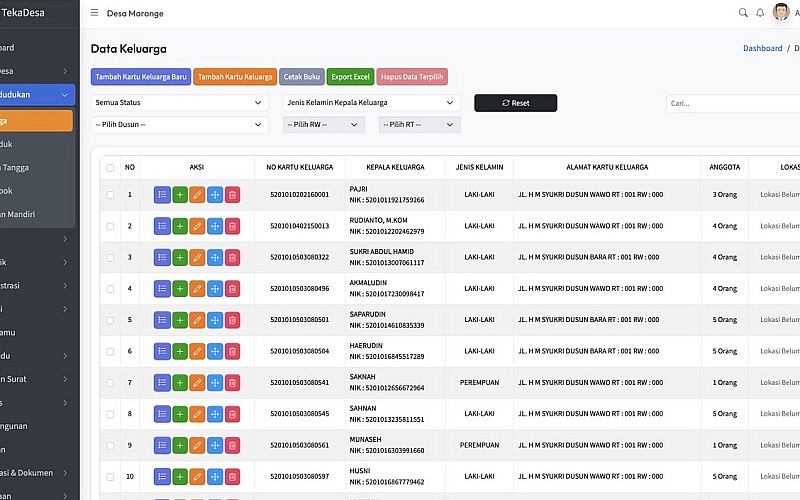Screen dimensions: 800x500
Task: Check the checkbox for row 1
Action: point(110,194)
